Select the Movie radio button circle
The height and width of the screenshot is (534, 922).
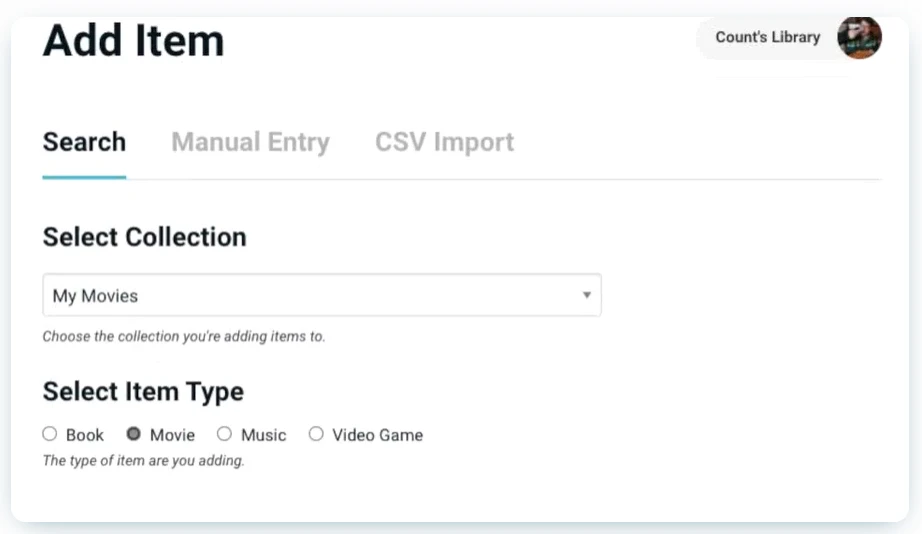tap(134, 434)
